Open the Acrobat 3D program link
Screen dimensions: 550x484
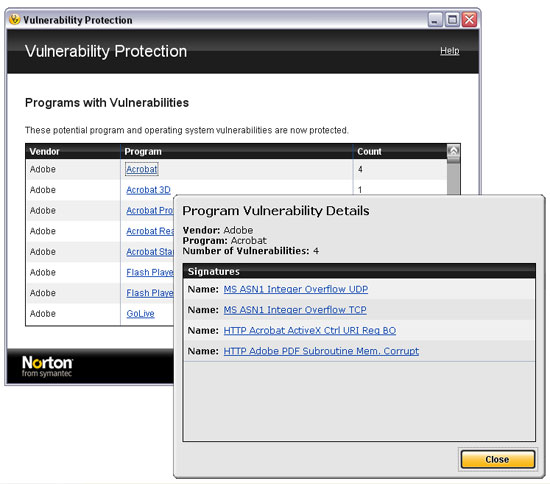point(148,190)
